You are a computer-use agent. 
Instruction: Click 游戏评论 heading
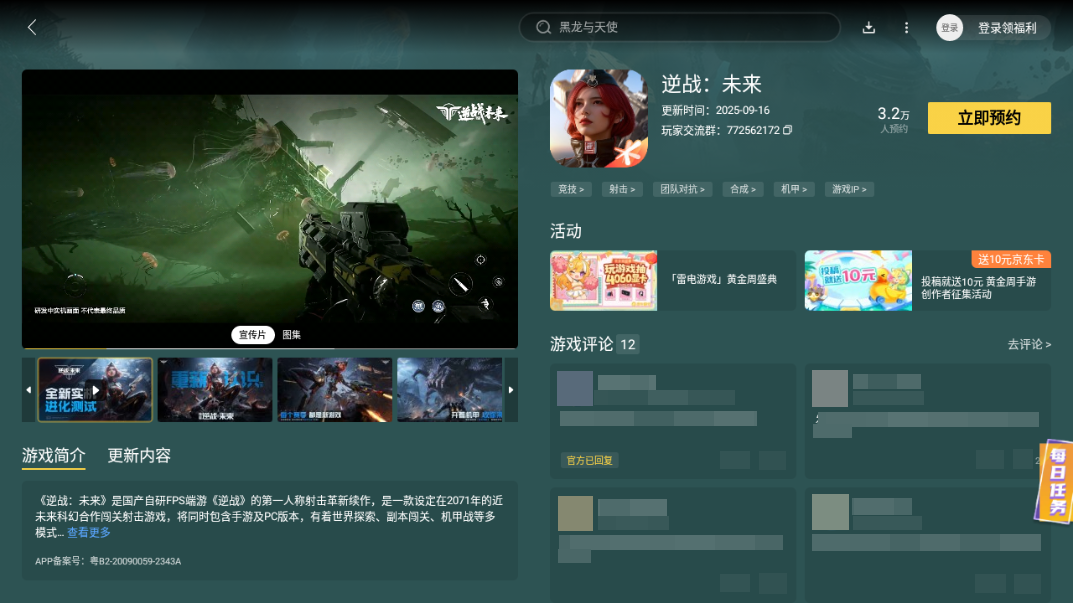(x=582, y=344)
